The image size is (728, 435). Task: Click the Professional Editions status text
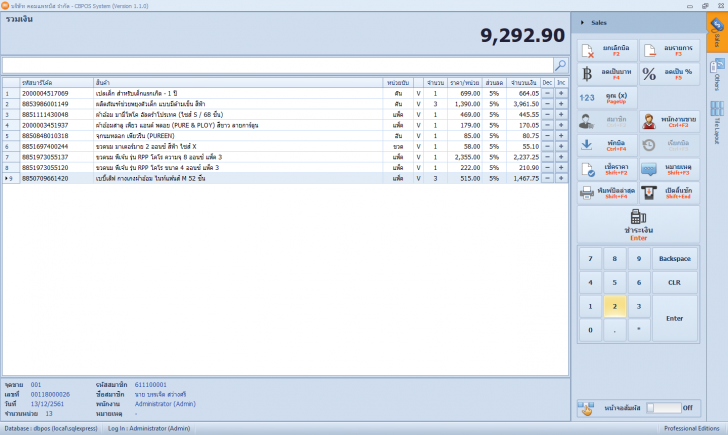coord(691,429)
